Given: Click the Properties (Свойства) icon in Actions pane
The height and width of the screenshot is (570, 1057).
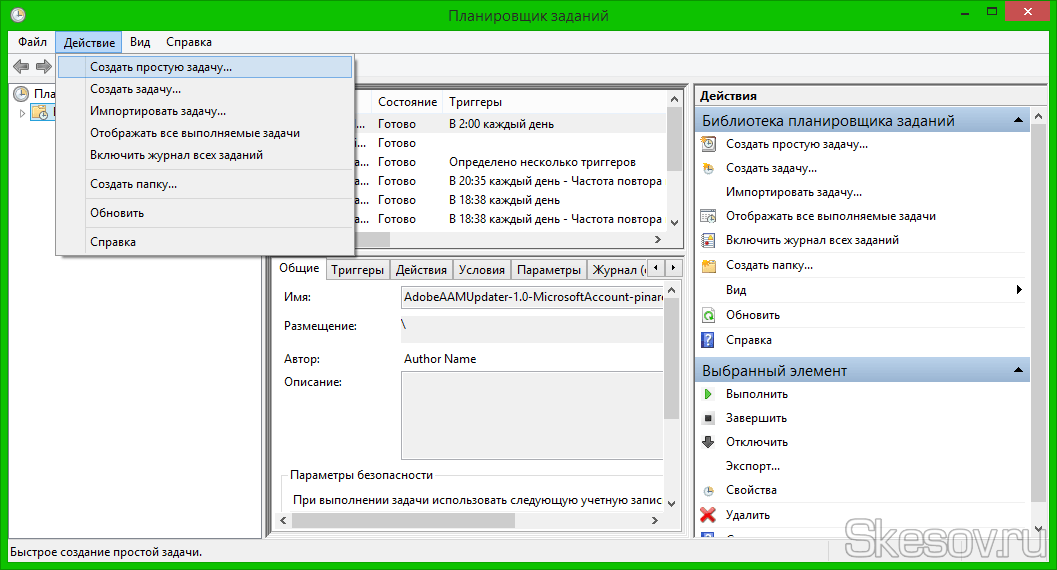Looking at the screenshot, I should point(708,491).
